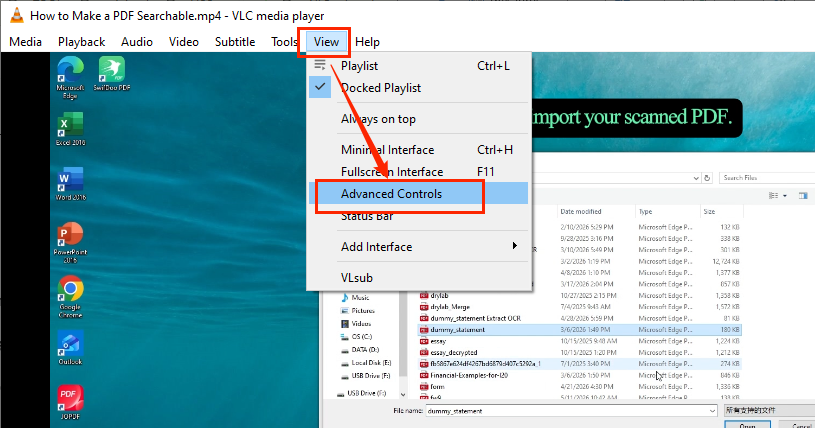Open VLsub from the View menu
The height and width of the screenshot is (428, 815).
pyautogui.click(x=419, y=278)
